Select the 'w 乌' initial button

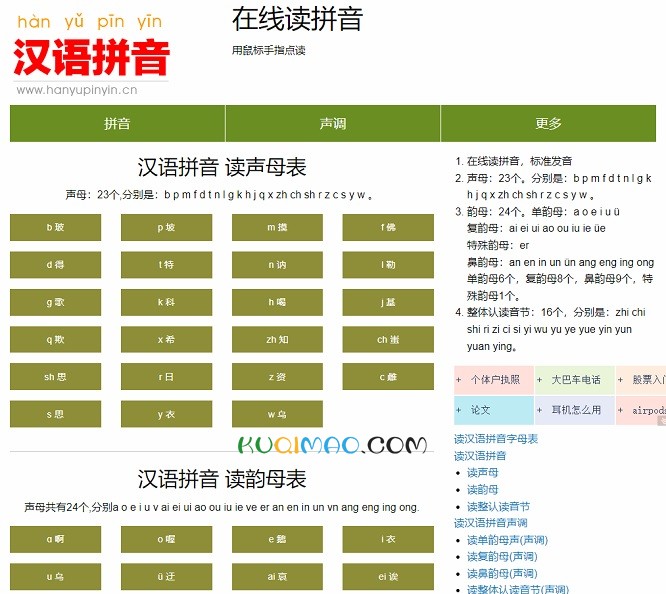[277, 414]
